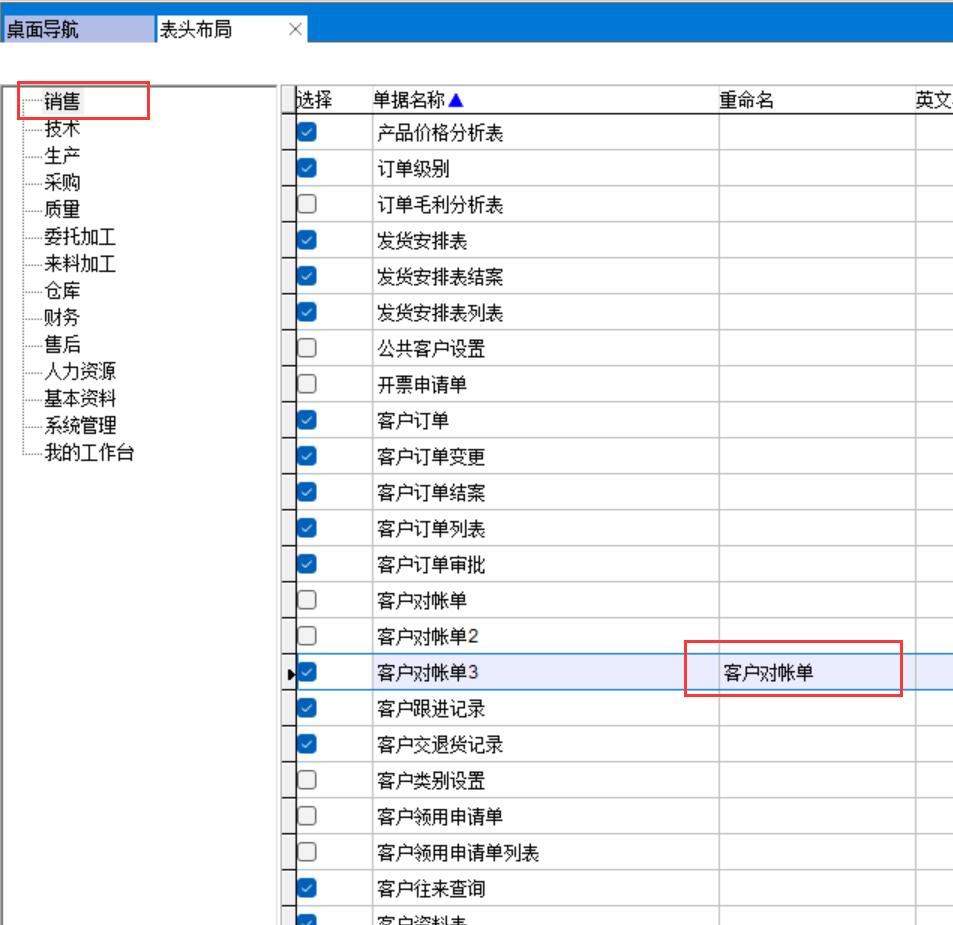Screen dimensions: 953x925
Task: Click the 重命名 column header
Action: [x=746, y=100]
